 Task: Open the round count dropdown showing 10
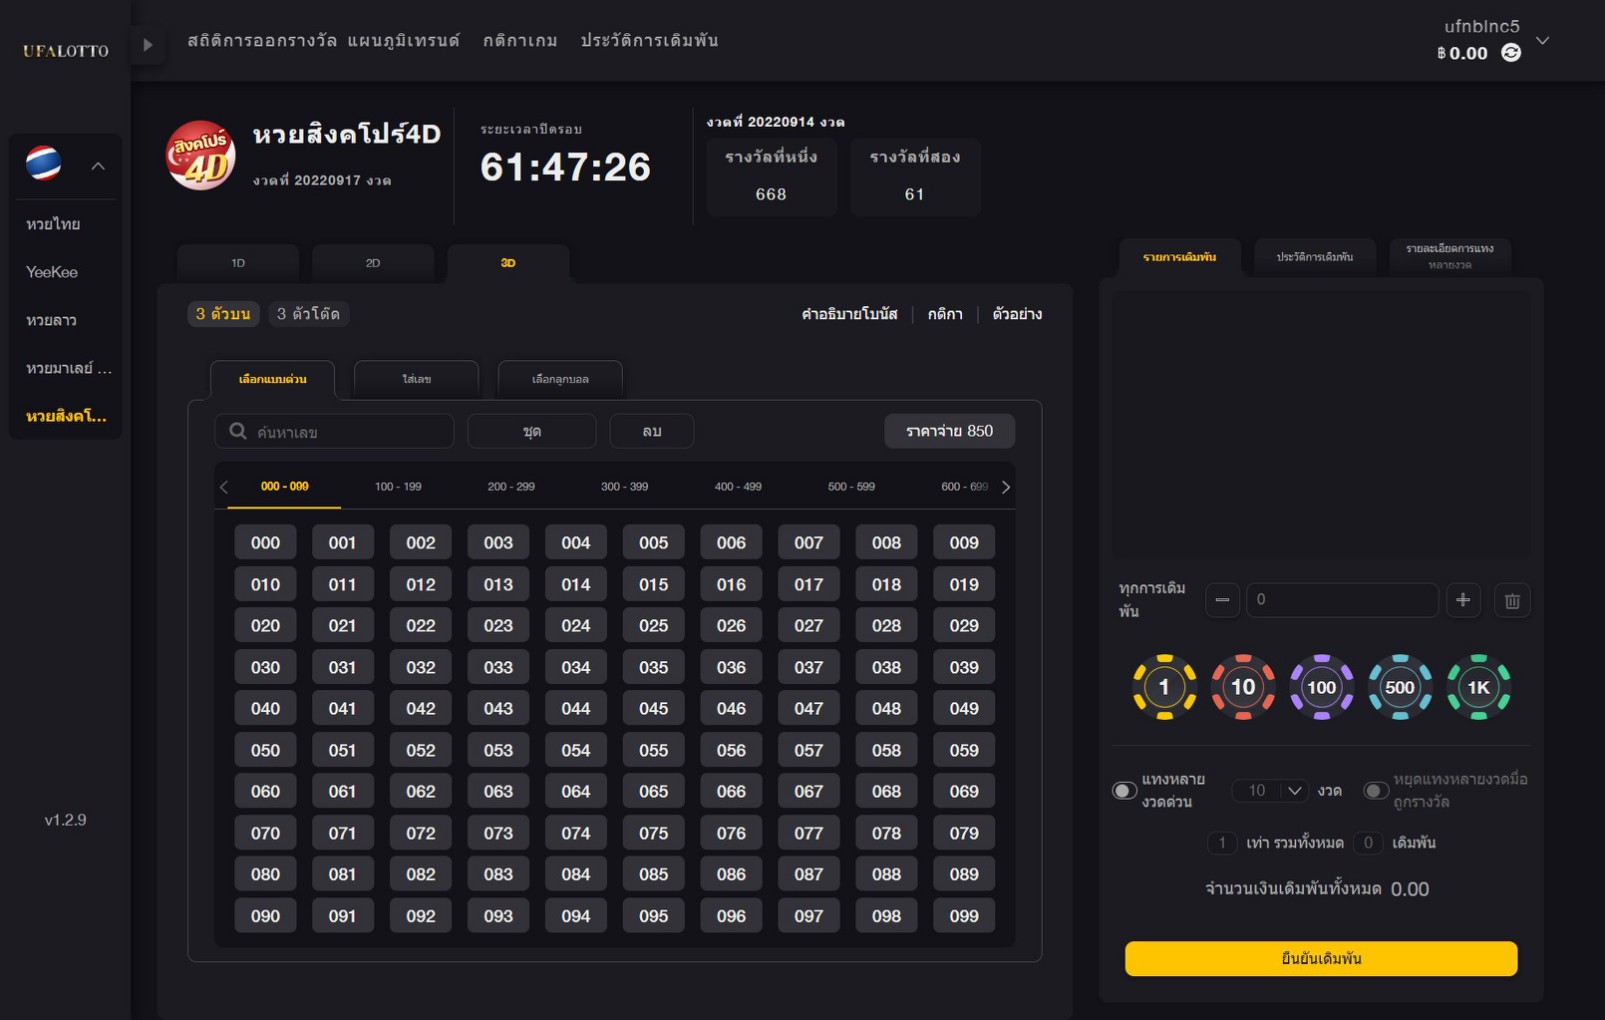pos(1270,791)
